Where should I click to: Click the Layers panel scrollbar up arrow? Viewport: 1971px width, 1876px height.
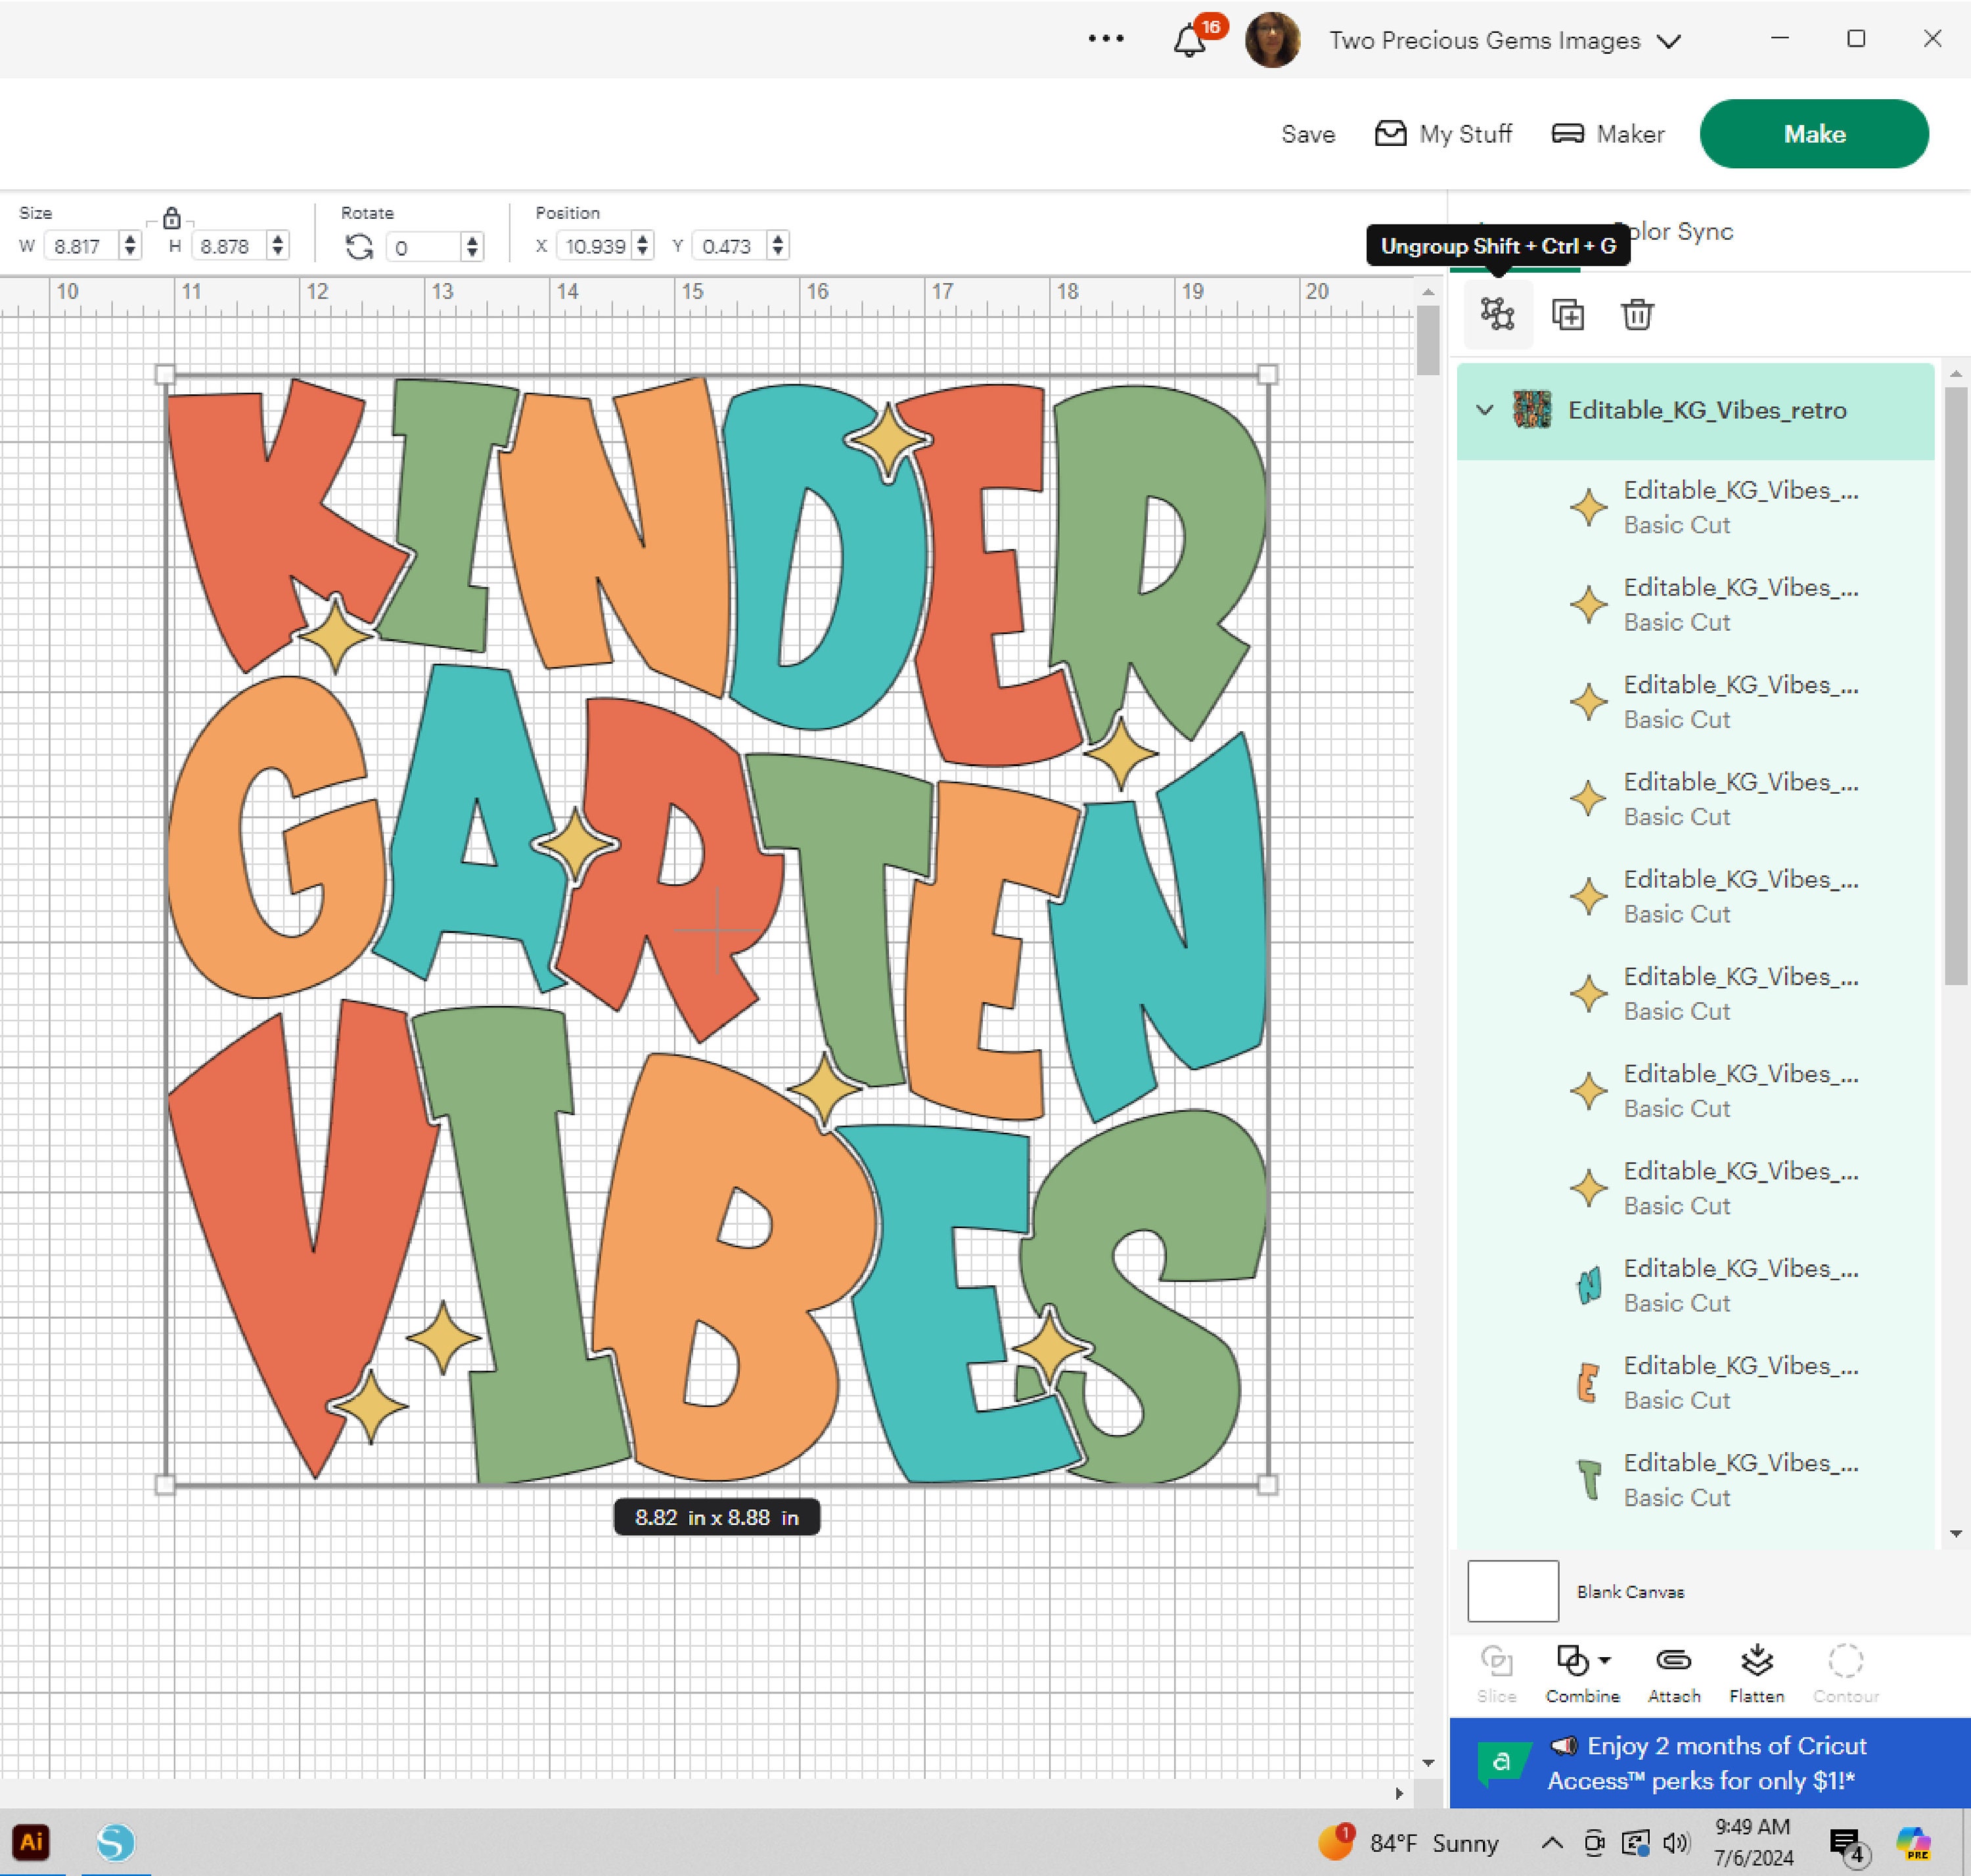(1956, 373)
